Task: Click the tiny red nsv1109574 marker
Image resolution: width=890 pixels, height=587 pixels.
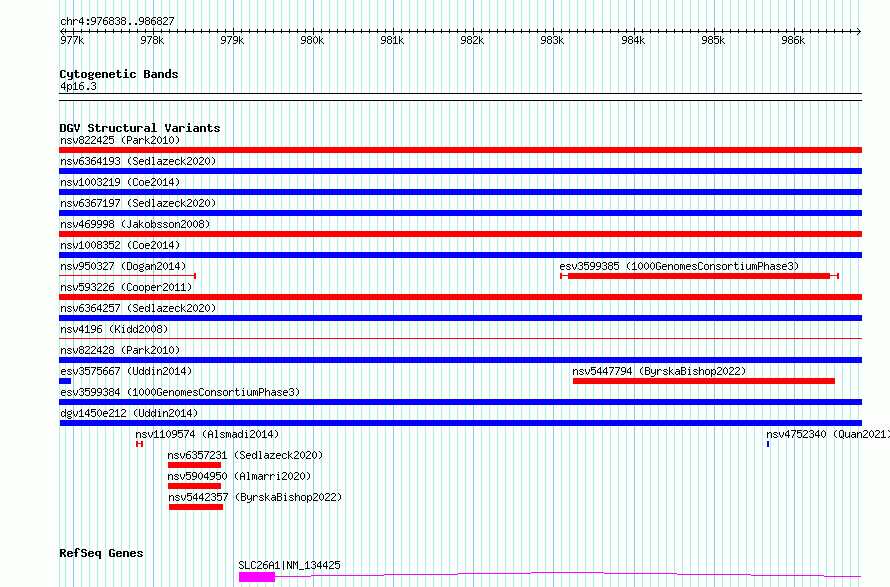Action: tap(139, 444)
